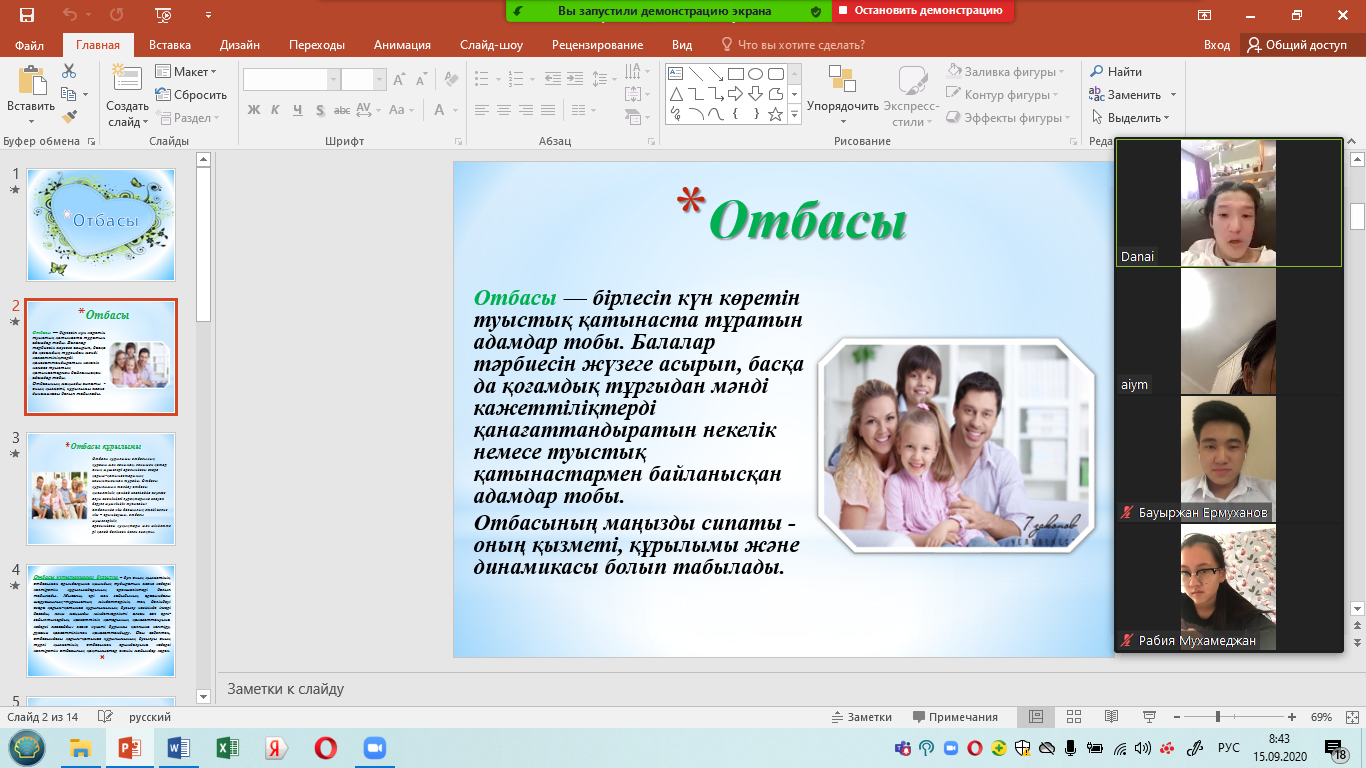Click the zoom slider handle
This screenshot has width=1366, height=768.
(x=1217, y=717)
